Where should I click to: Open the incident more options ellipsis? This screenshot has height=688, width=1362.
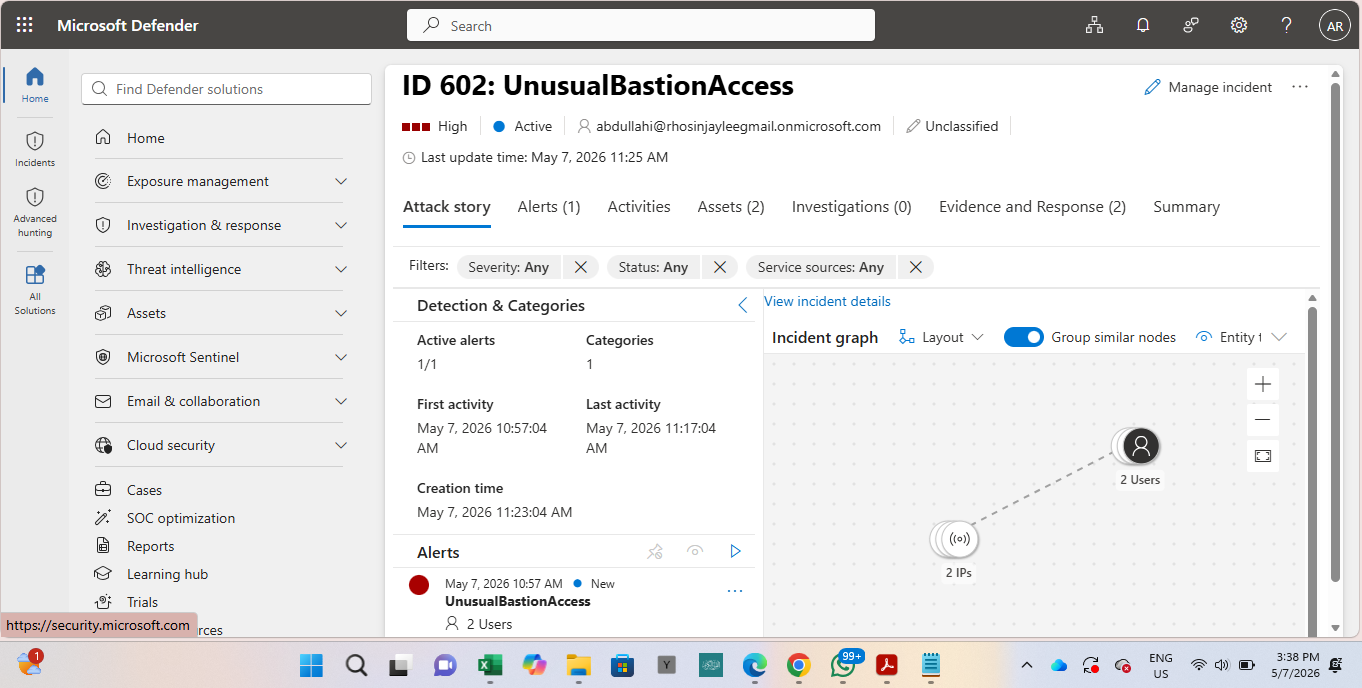(1300, 87)
